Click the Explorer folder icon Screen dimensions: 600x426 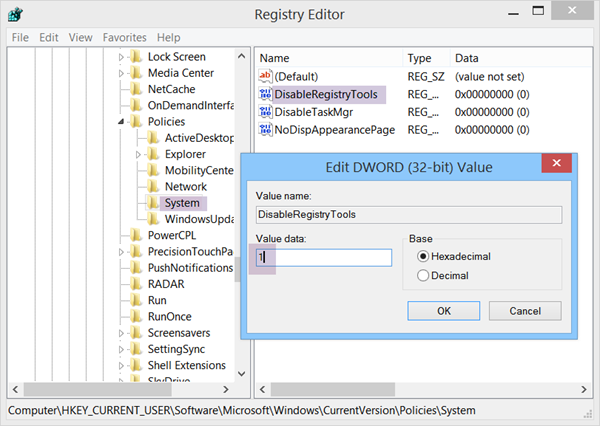coord(153,154)
